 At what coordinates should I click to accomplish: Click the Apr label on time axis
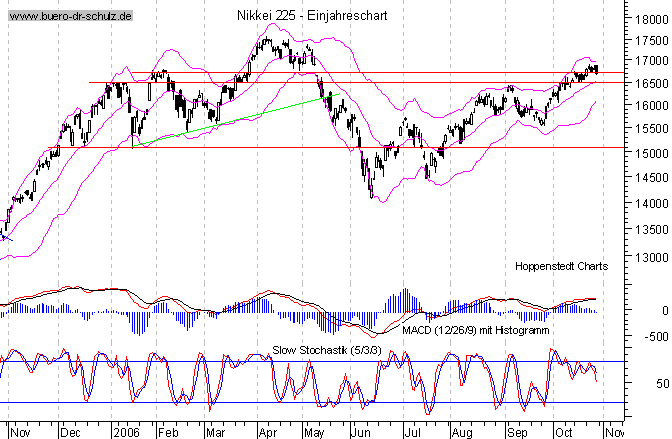pos(268,432)
